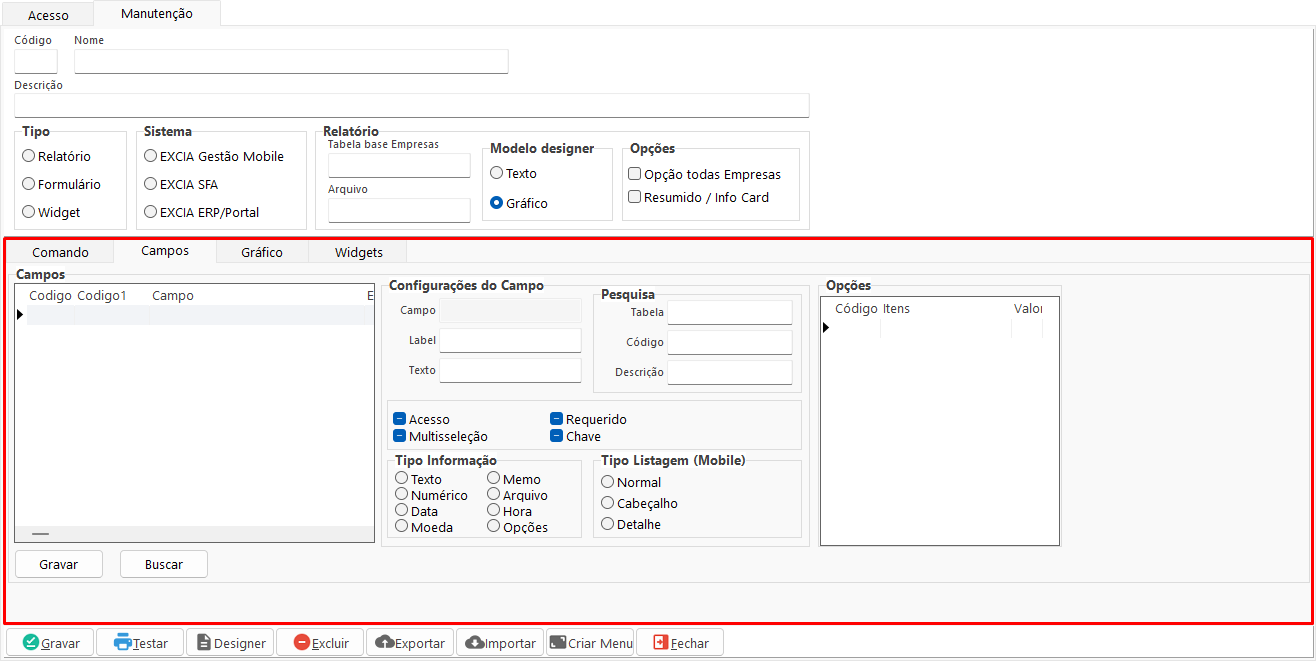The height and width of the screenshot is (661, 1316).
Task: Toggle the Requerido checkbox
Action: click(557, 420)
